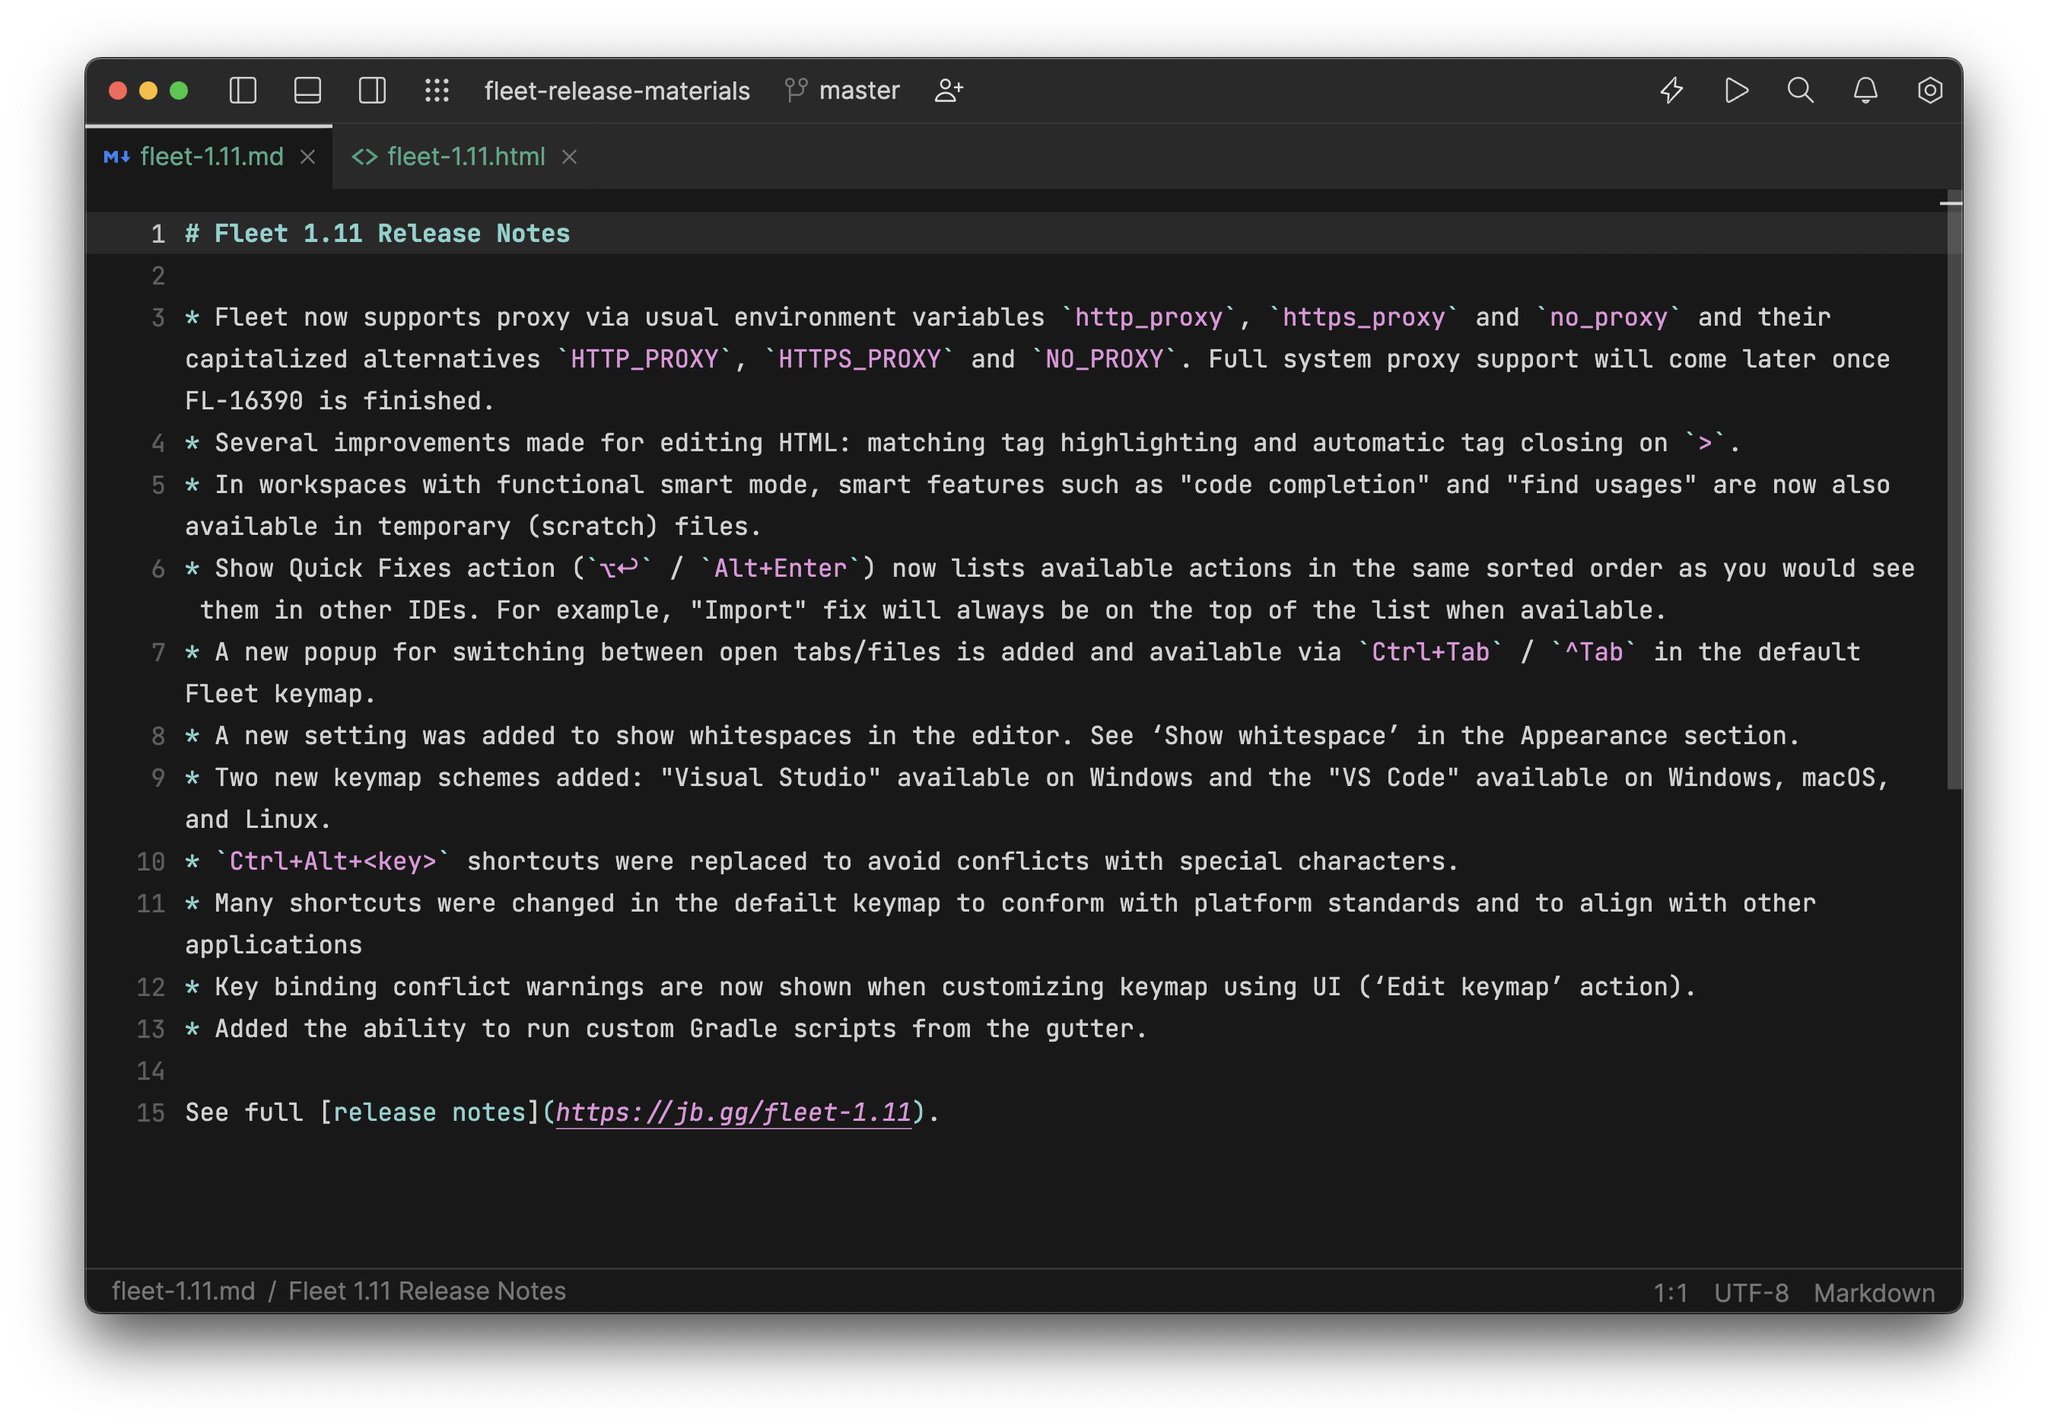Select the fleet-1.11.md tab
This screenshot has width=2048, height=1426.
pos(210,157)
